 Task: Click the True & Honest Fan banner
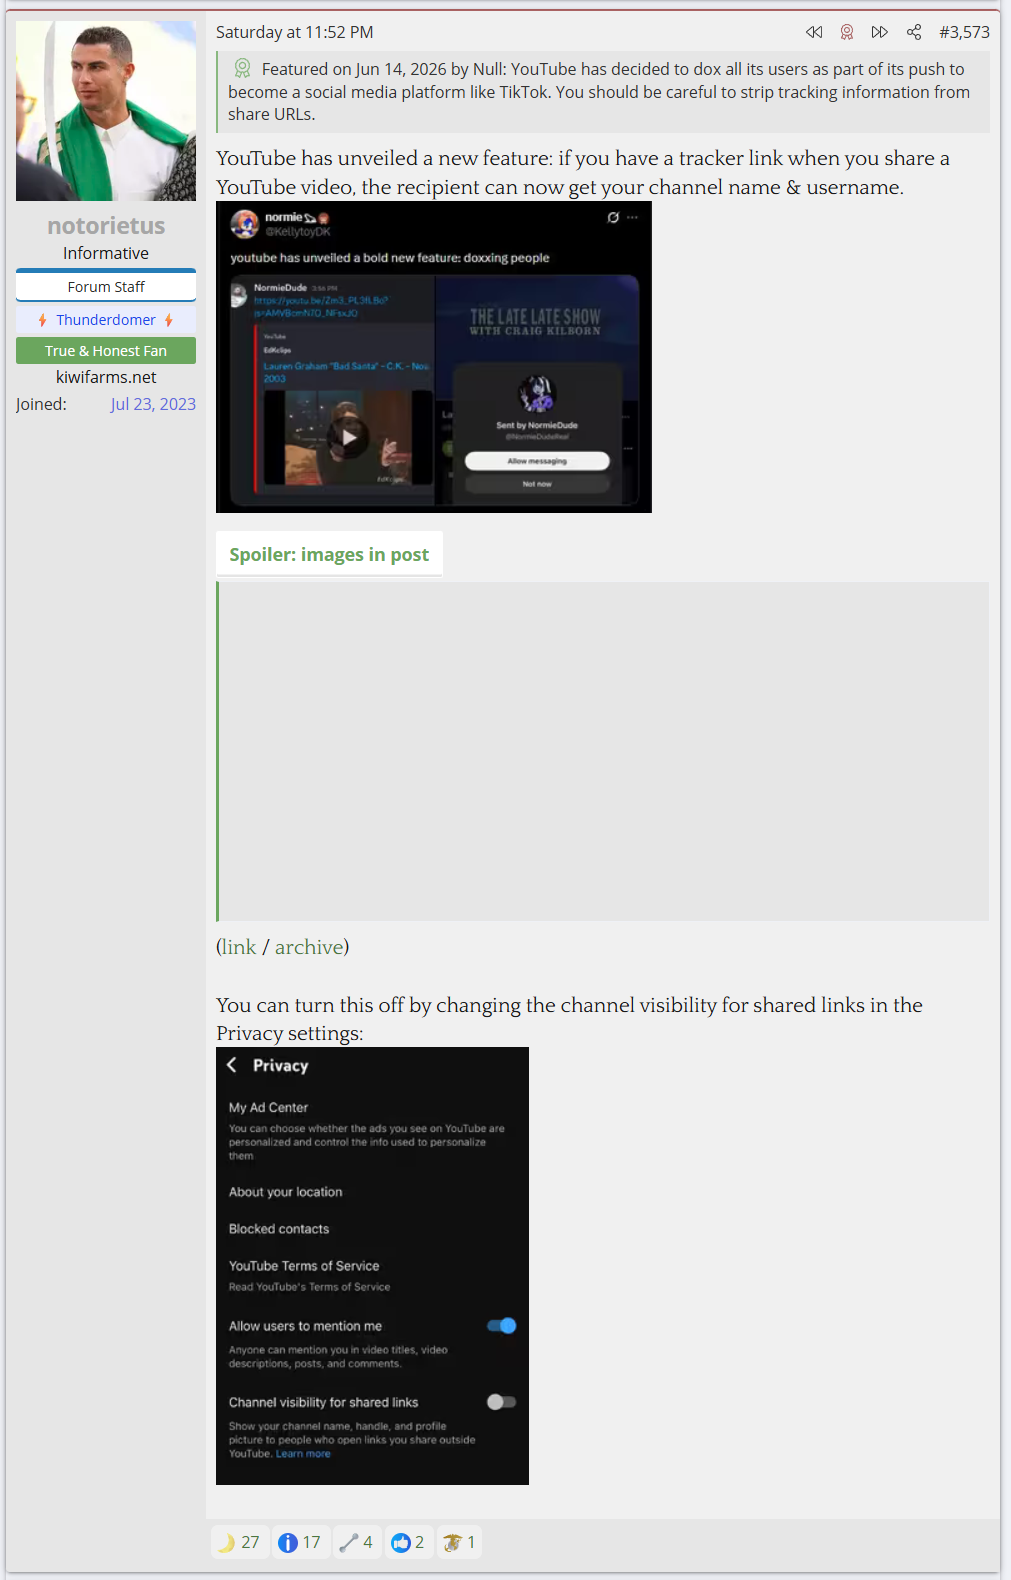(x=106, y=351)
